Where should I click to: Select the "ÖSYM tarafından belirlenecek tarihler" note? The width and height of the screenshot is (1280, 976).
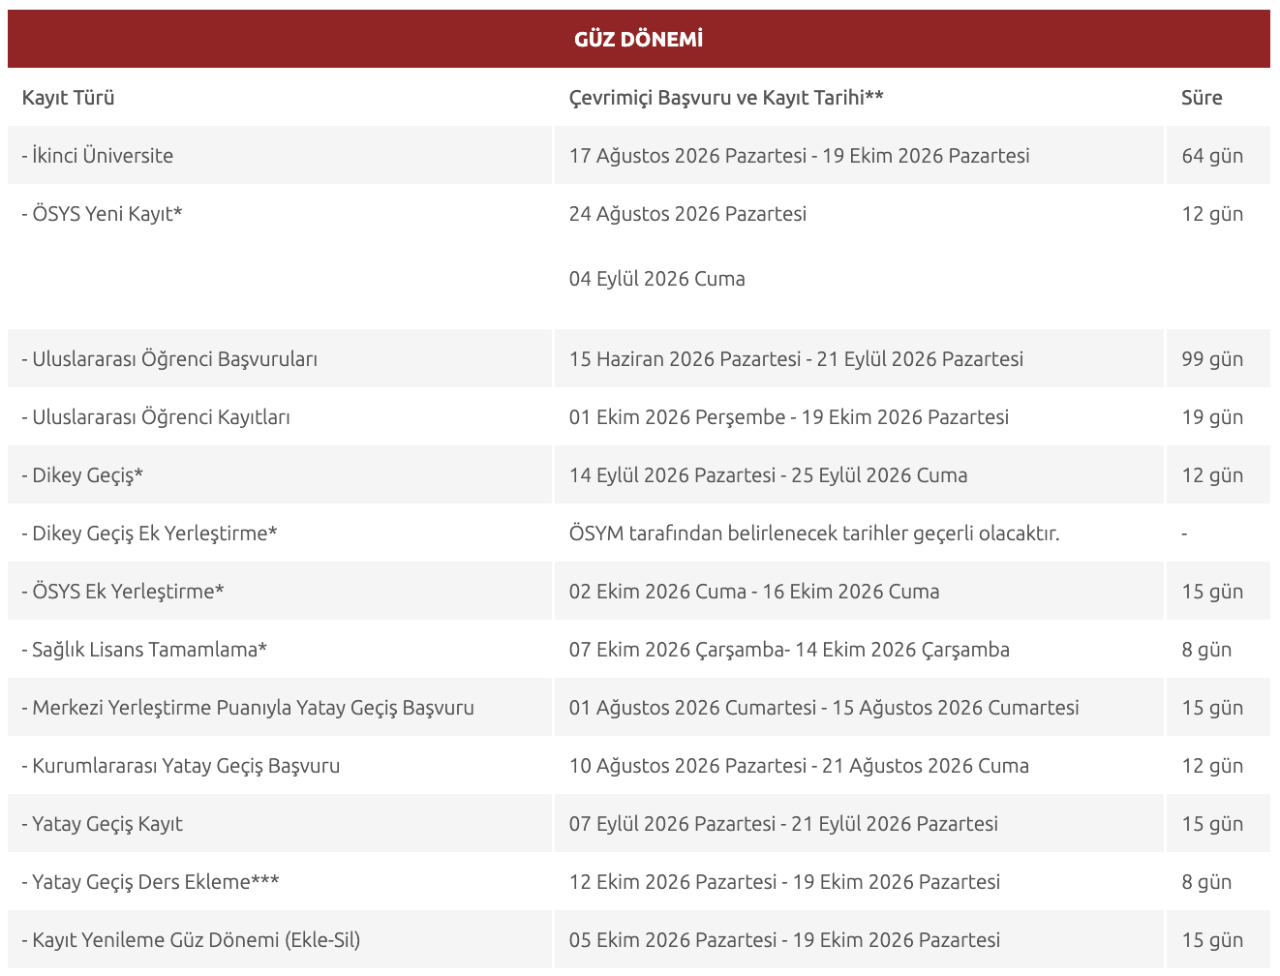click(814, 533)
